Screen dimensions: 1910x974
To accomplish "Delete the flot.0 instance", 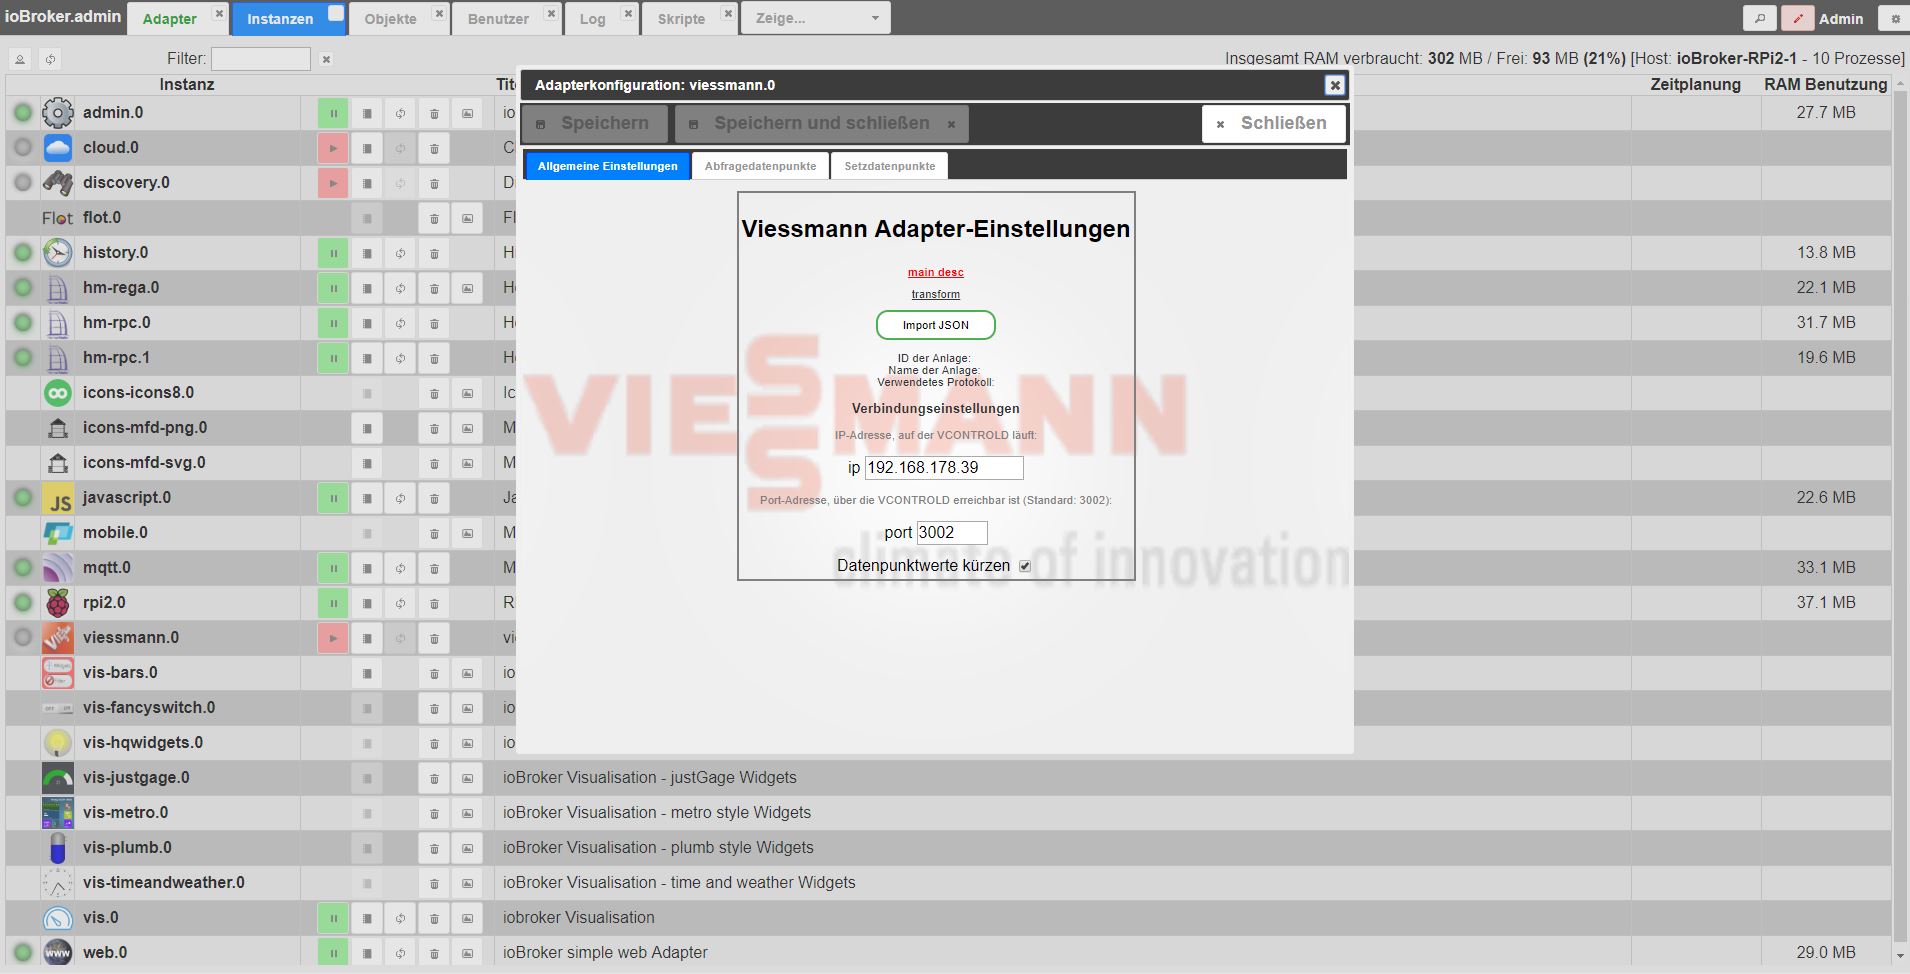I will pyautogui.click(x=434, y=218).
